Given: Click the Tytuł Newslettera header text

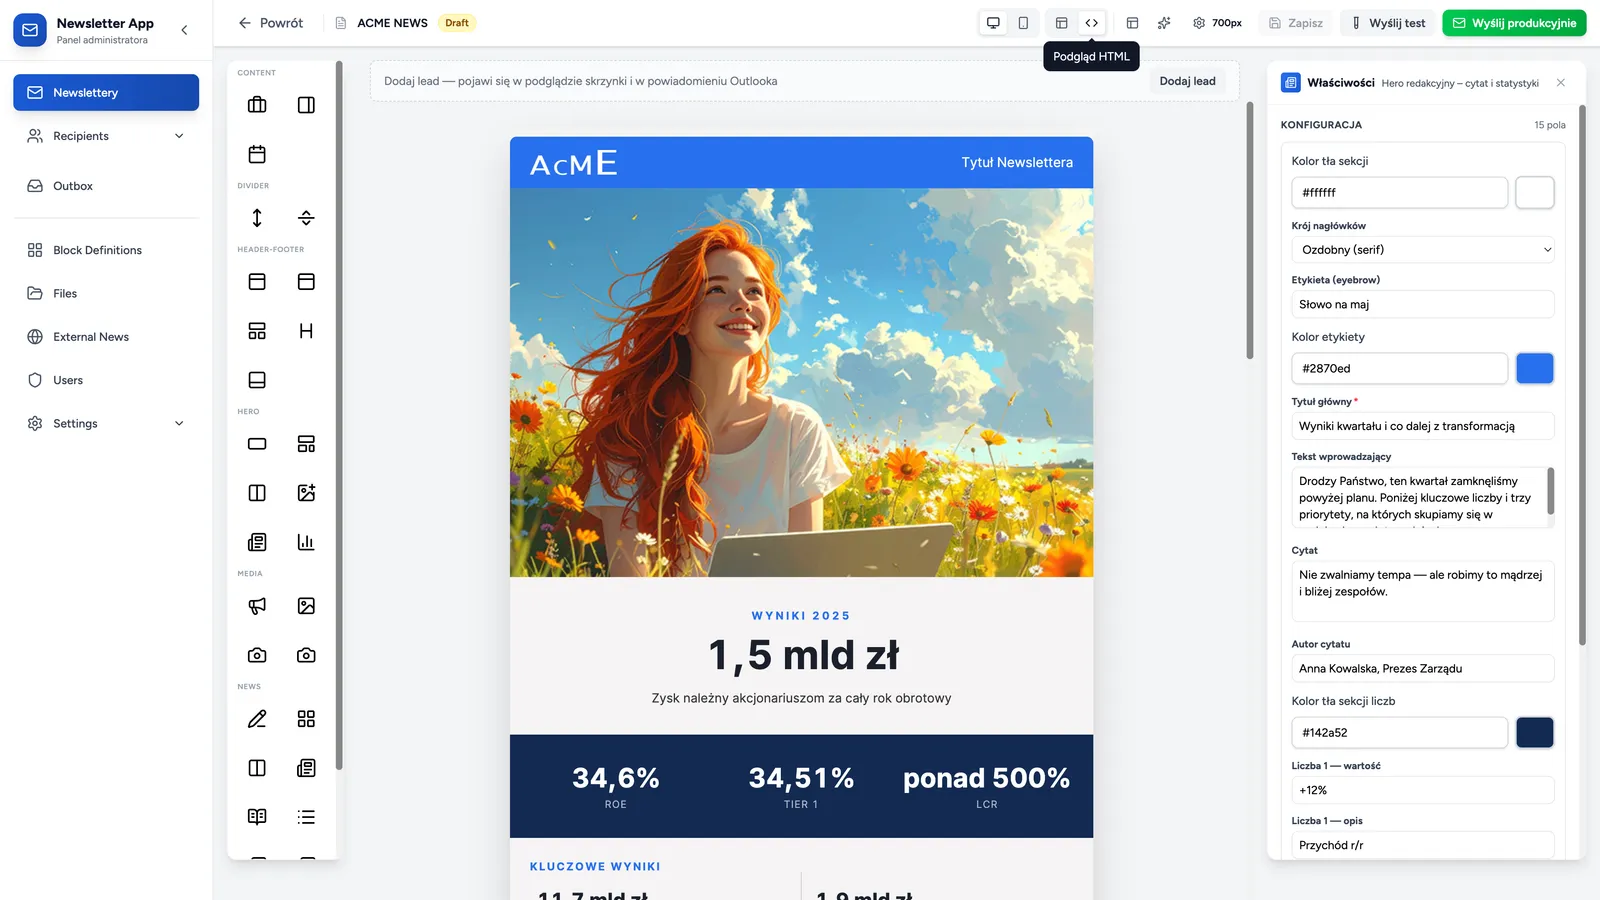Looking at the screenshot, I should 1017,162.
